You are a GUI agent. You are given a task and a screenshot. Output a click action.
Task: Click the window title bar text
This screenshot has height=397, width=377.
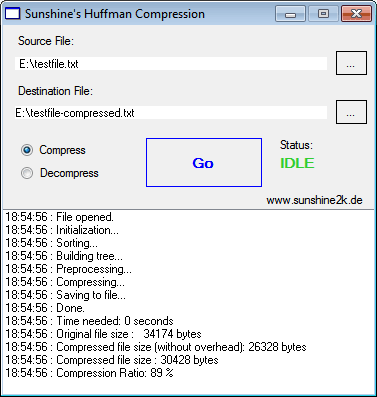point(115,14)
